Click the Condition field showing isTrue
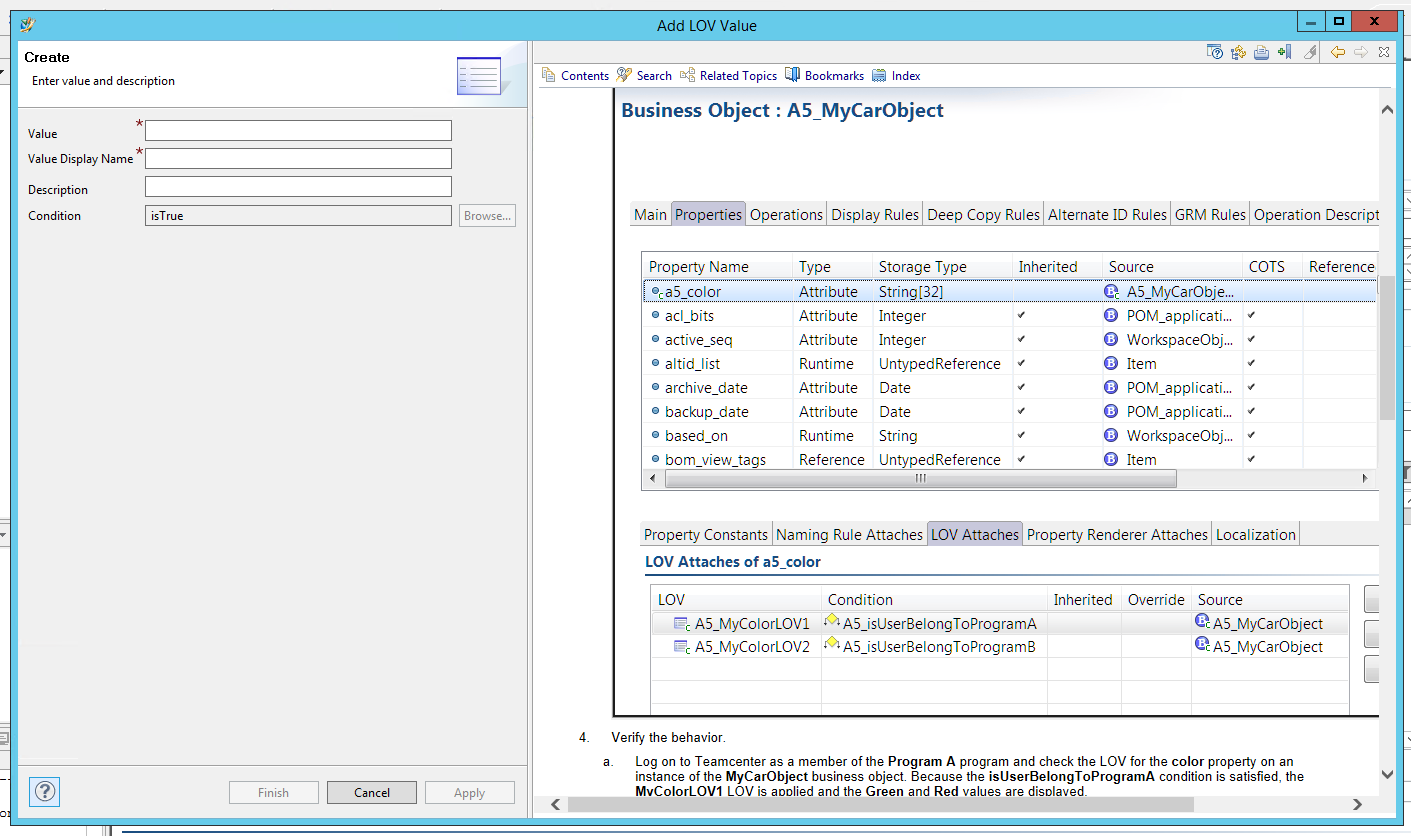 point(298,215)
